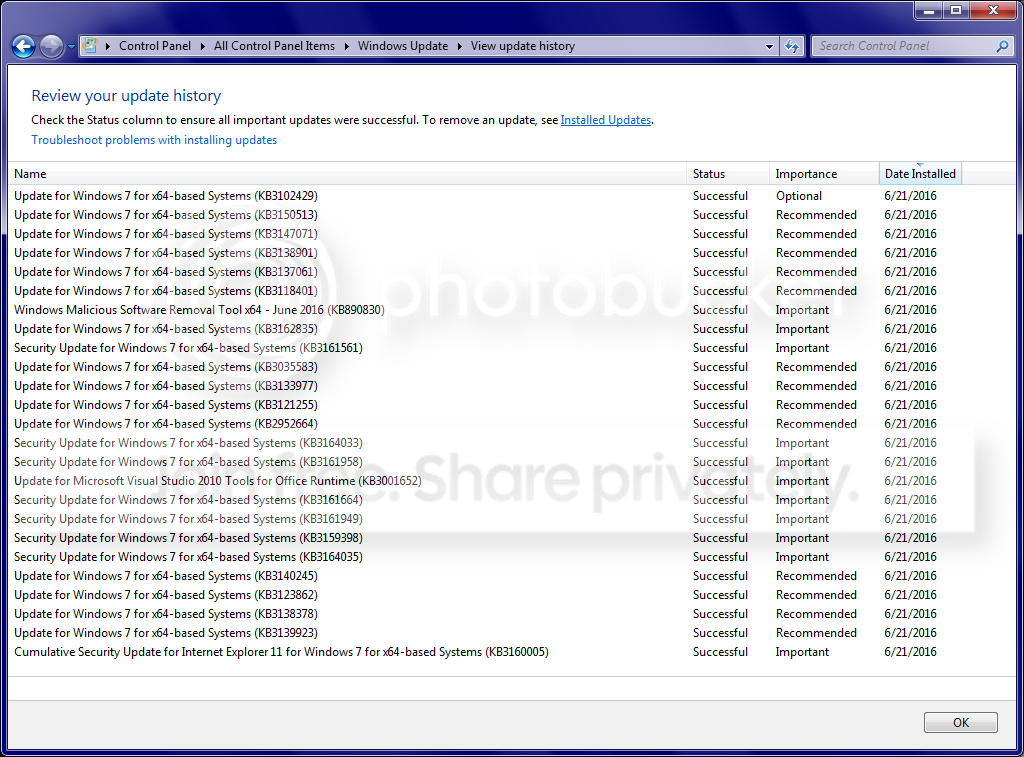Sort list by Status column header
1024x757 pixels.
click(x=728, y=174)
